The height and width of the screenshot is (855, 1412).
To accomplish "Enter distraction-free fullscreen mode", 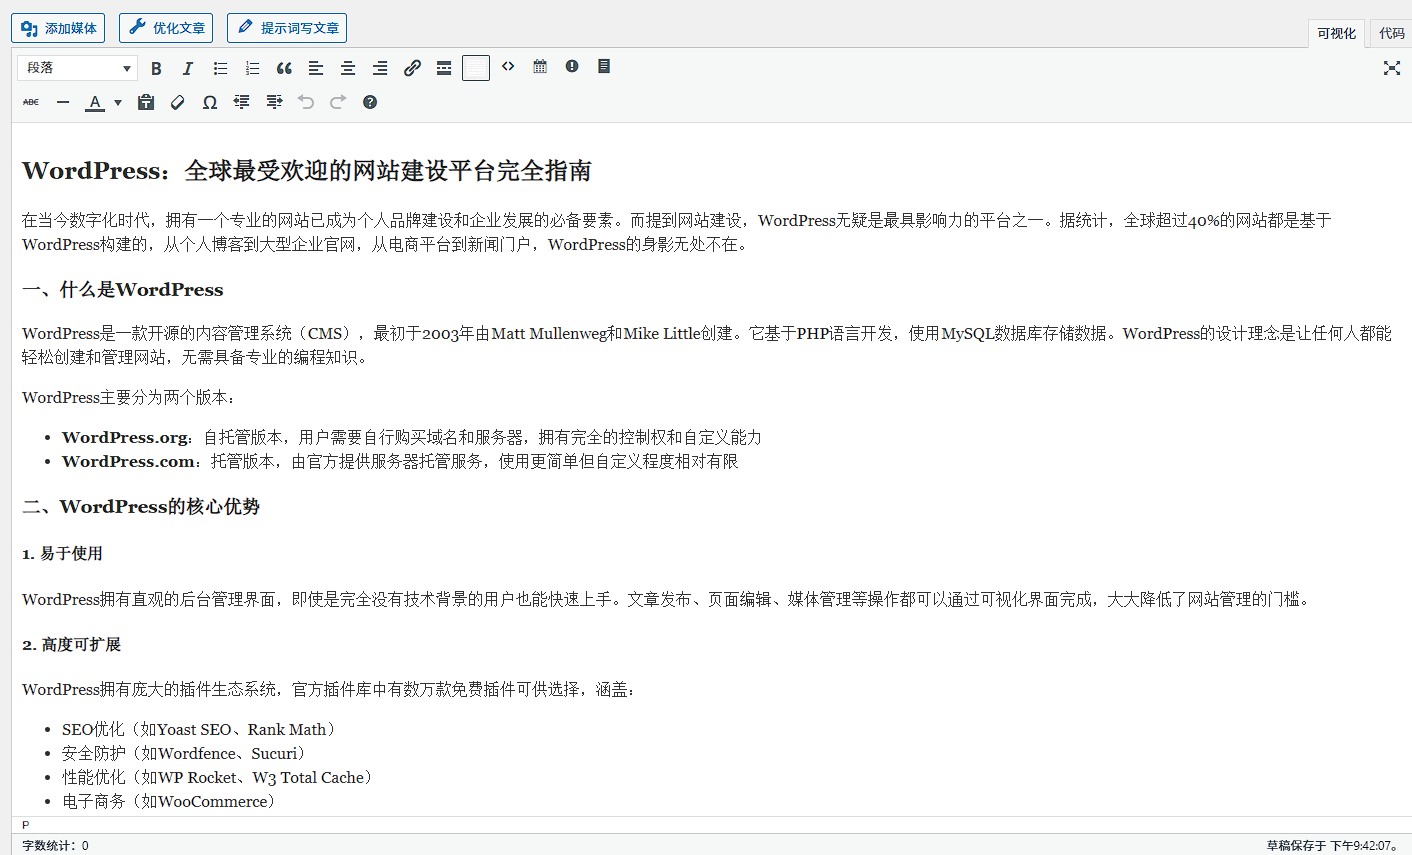I will (1391, 68).
